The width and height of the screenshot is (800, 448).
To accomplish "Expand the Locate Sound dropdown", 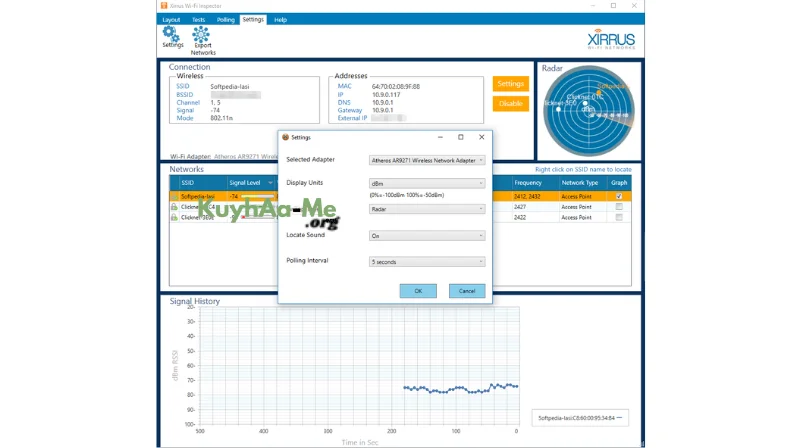I will coord(427,236).
